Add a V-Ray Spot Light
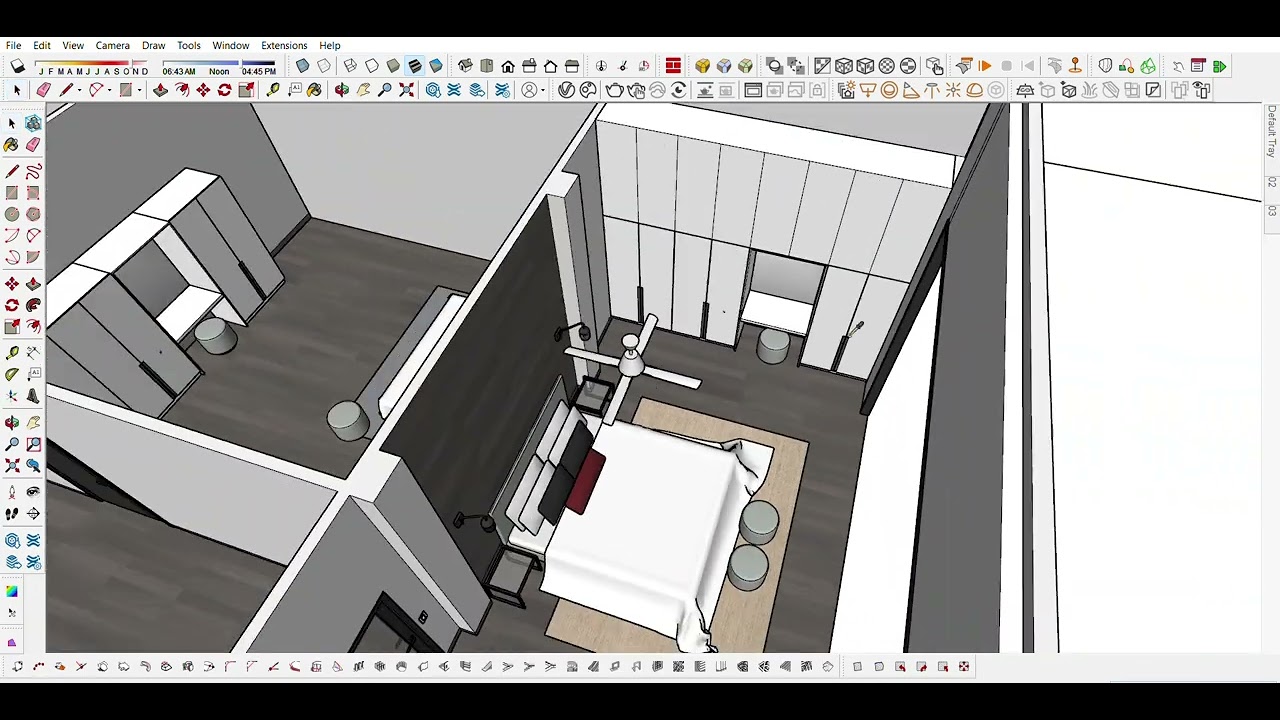 pyautogui.click(x=910, y=90)
